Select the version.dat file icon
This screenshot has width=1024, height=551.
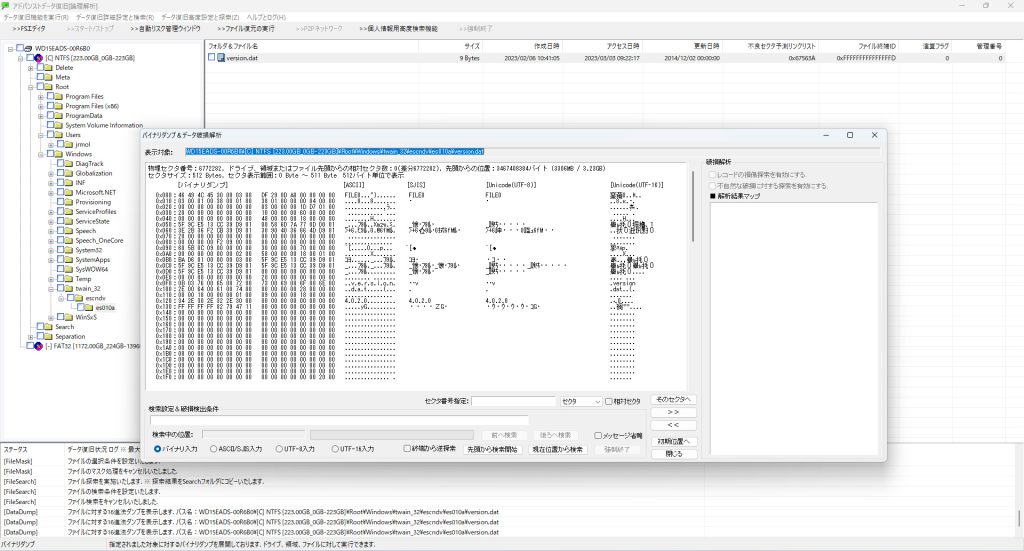click(222, 58)
